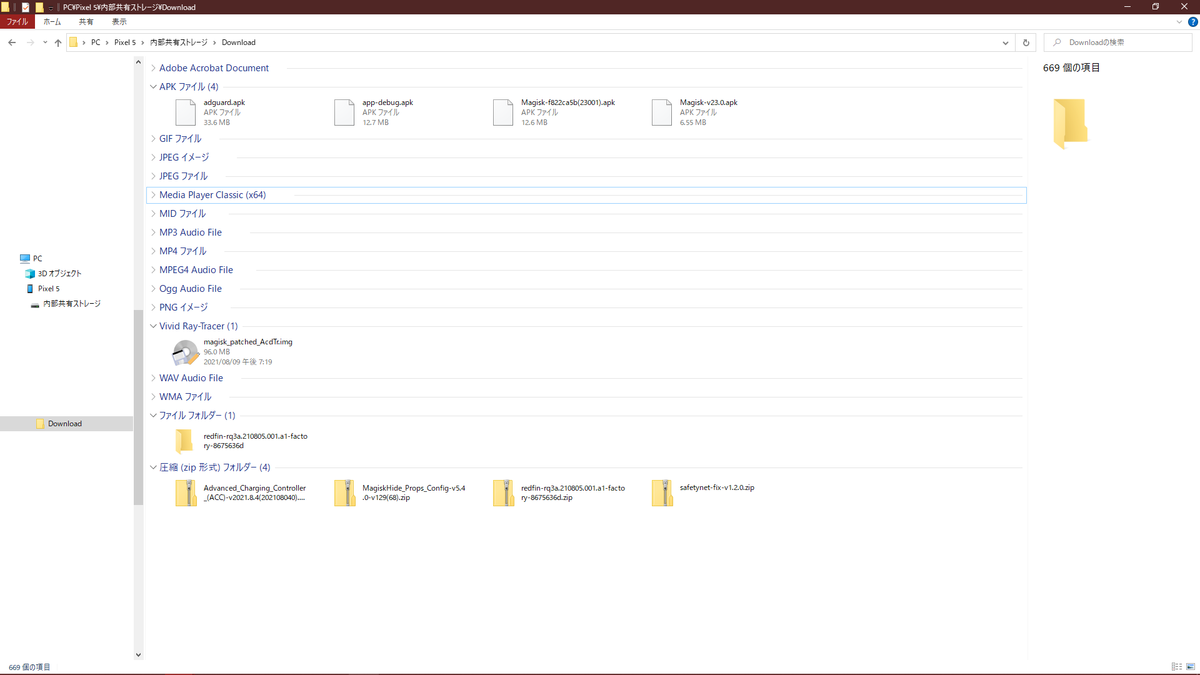Select the redfin factory folder icon
Viewport: 1200px width, 675px height.
[184, 441]
